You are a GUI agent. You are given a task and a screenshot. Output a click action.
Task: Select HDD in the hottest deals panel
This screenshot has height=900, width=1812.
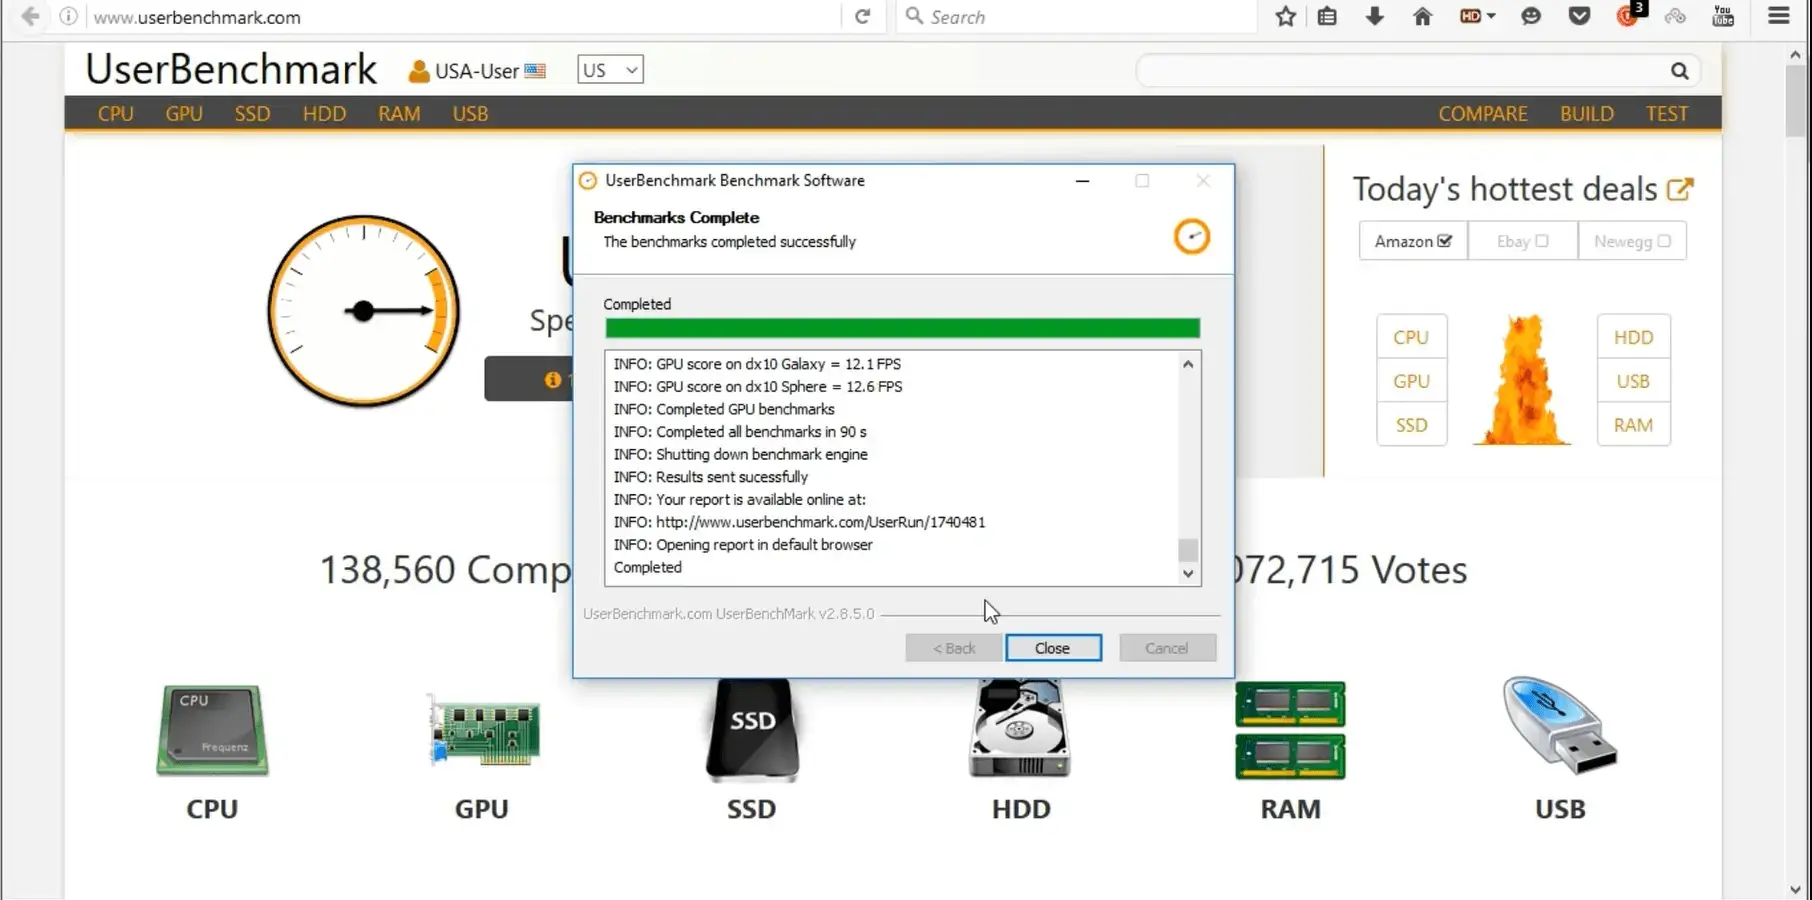coord(1633,337)
